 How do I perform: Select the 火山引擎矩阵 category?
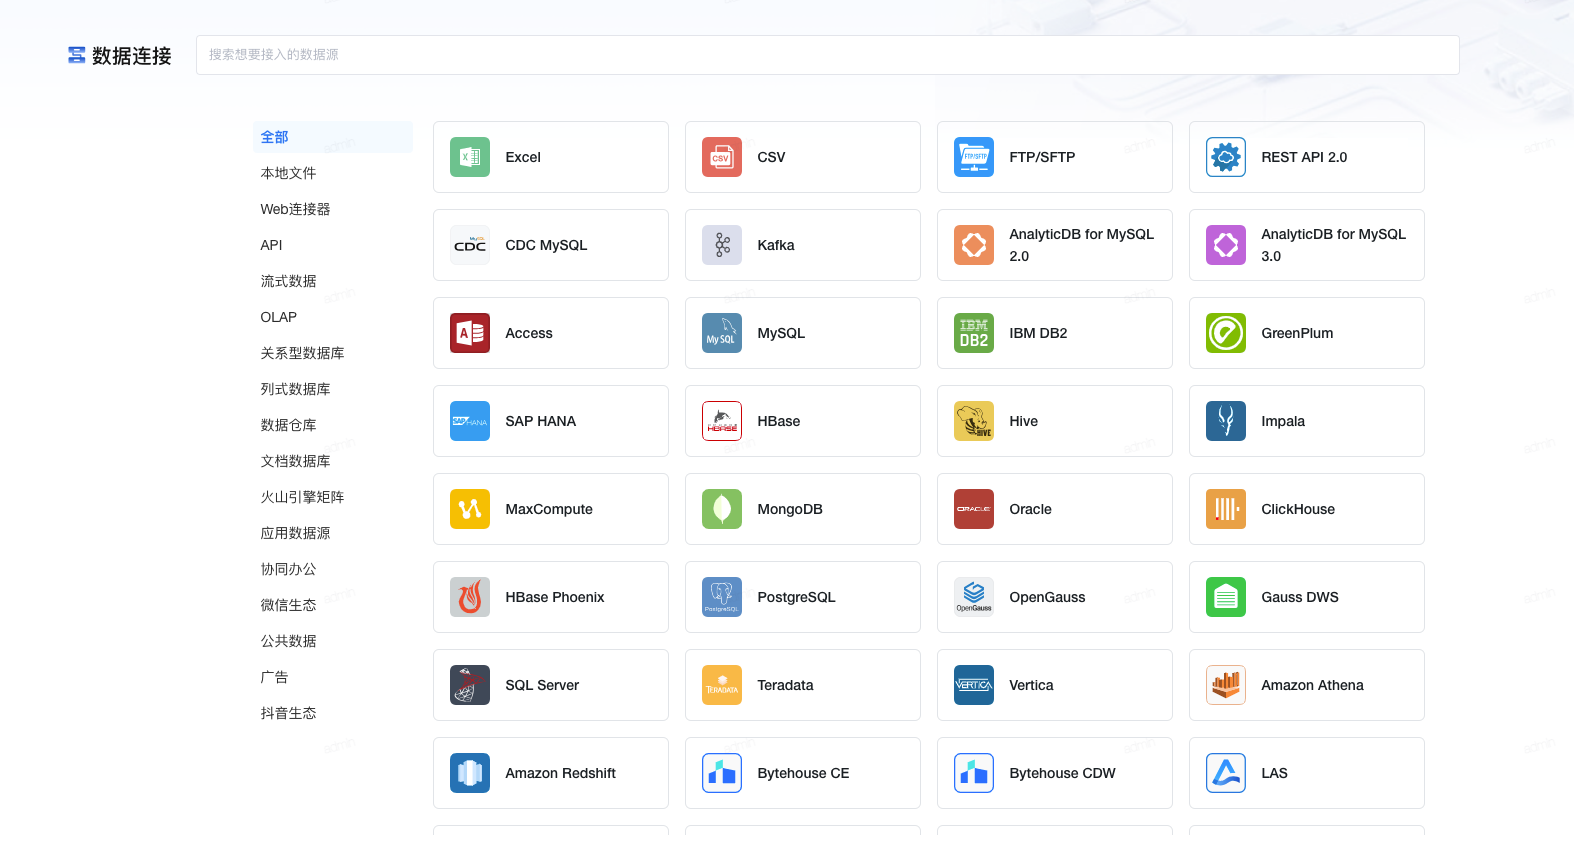coord(333,497)
